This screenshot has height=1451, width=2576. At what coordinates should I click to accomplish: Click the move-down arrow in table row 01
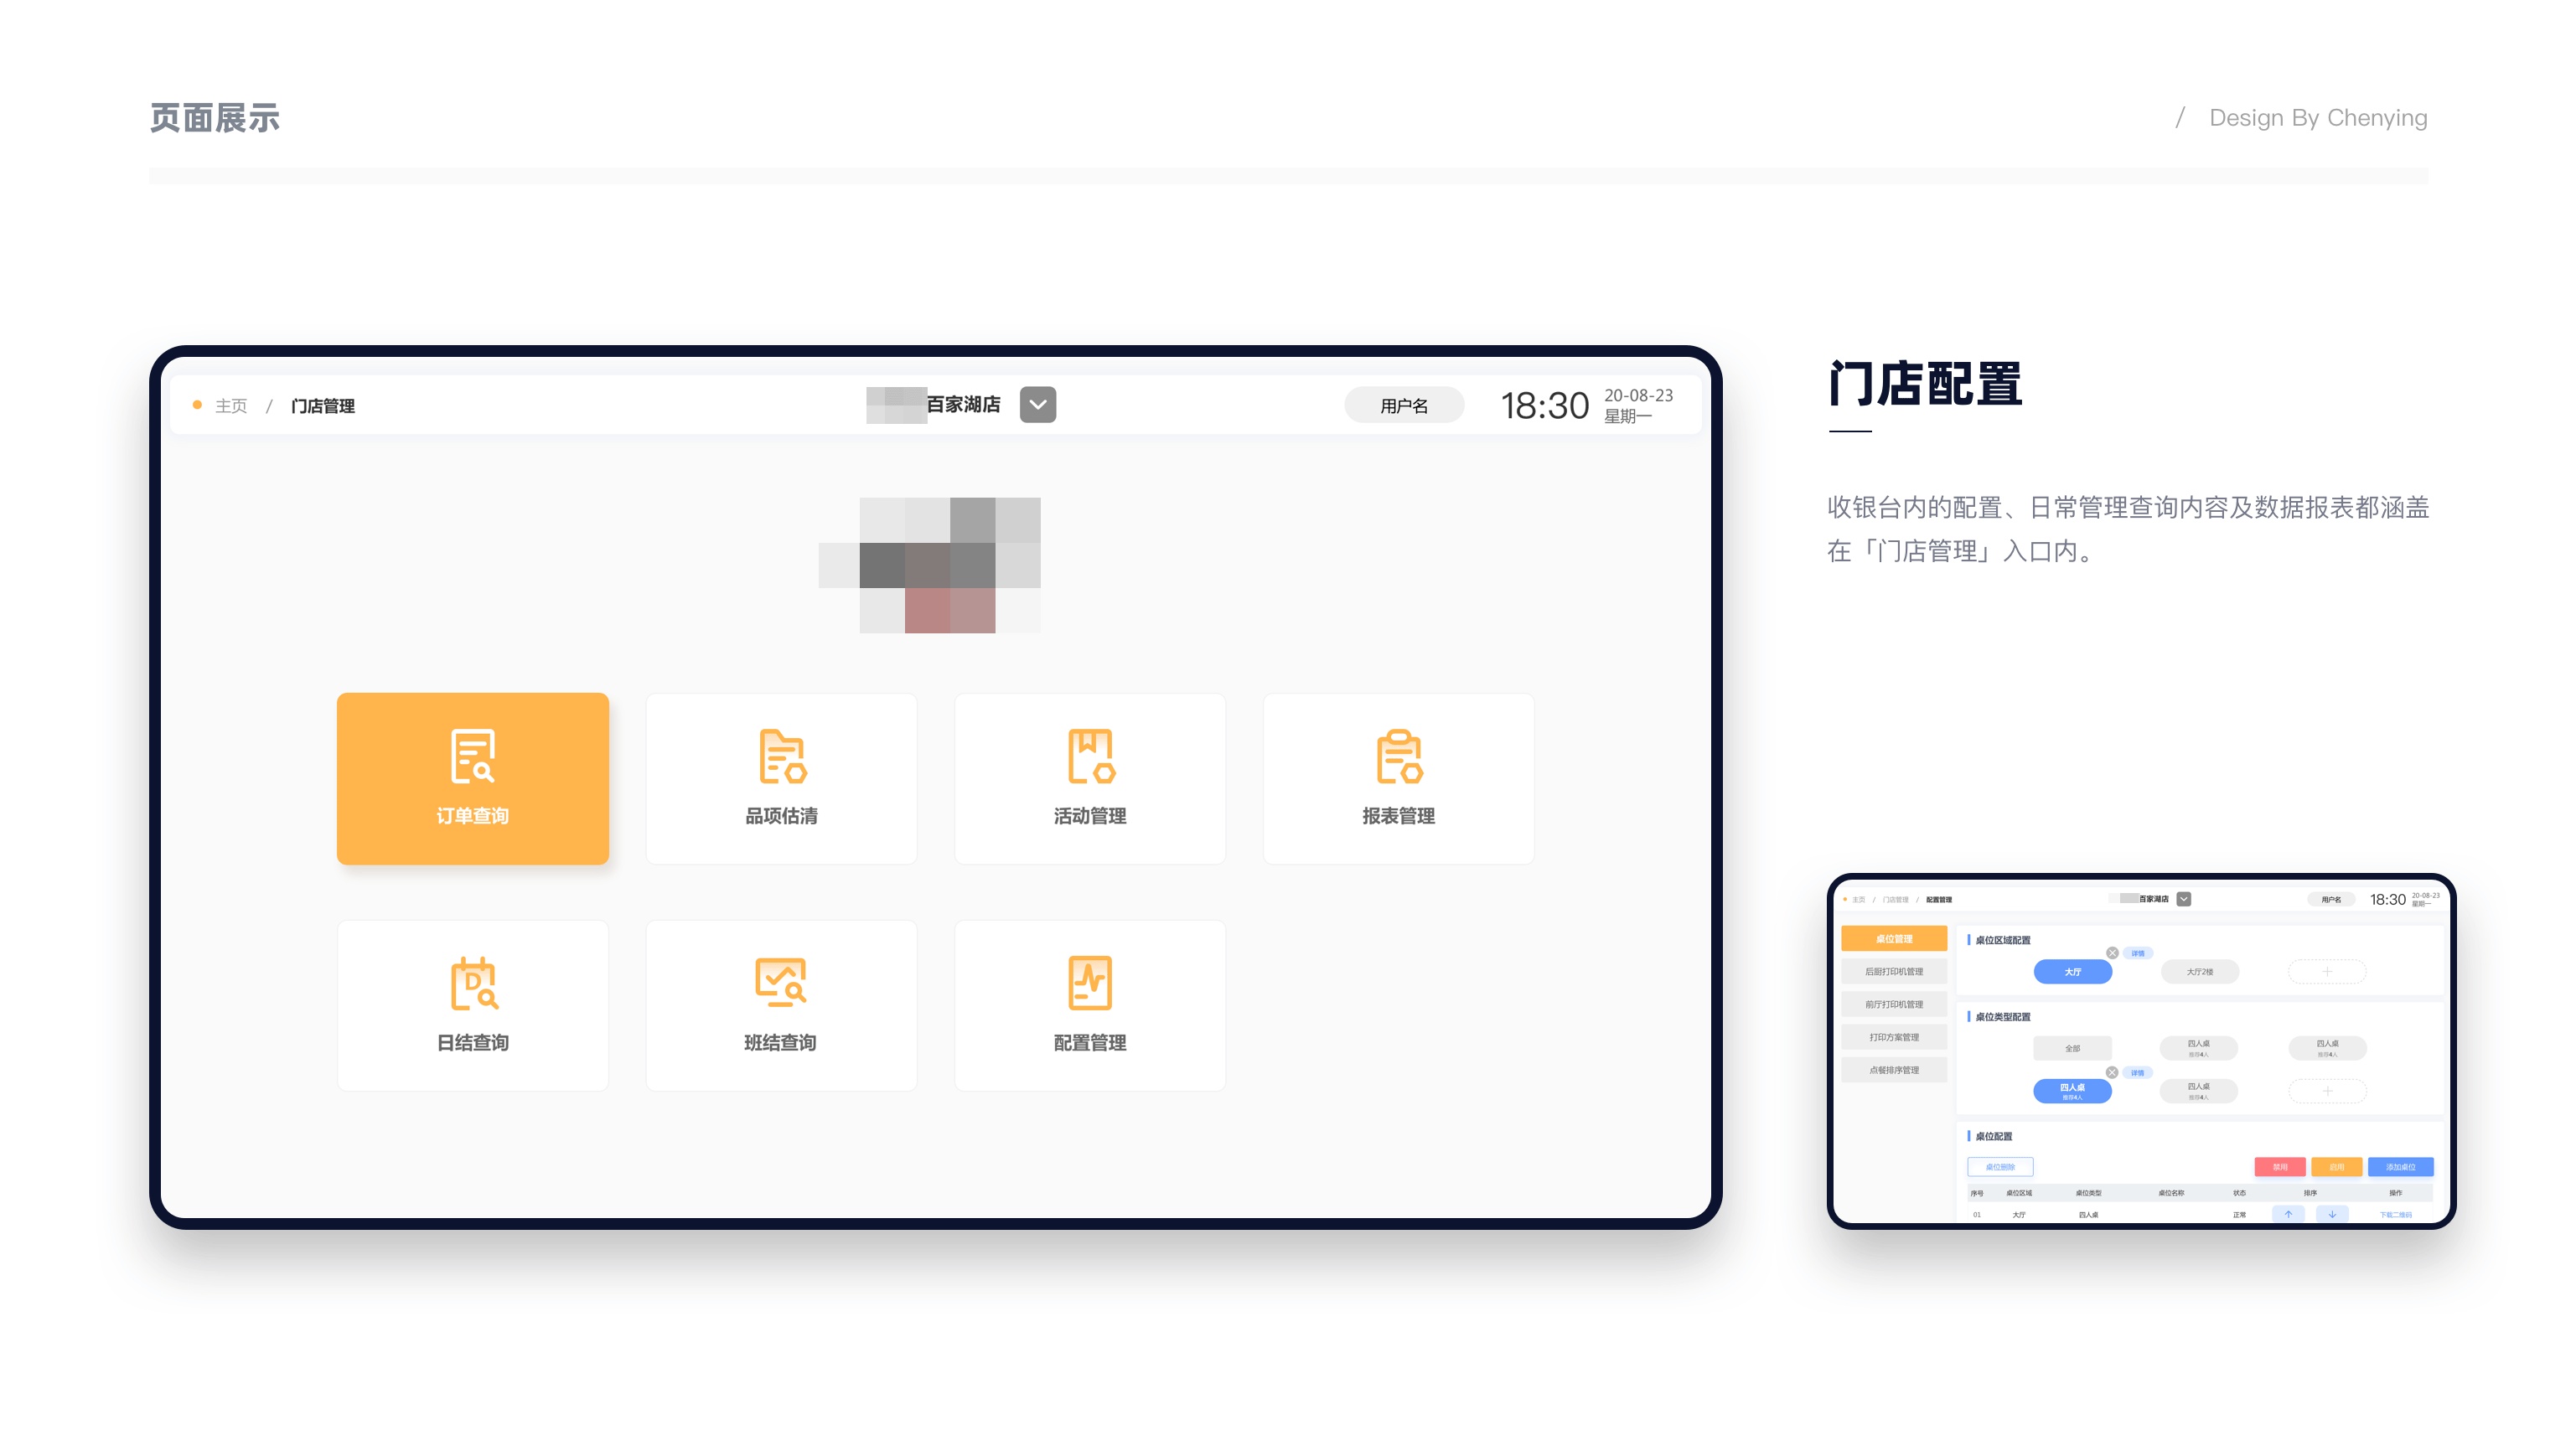click(2331, 1214)
